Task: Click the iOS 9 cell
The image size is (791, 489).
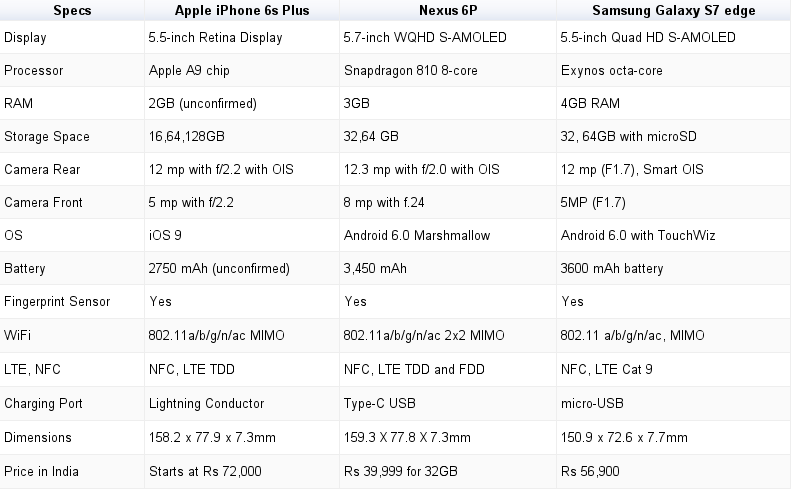Action: 165,236
